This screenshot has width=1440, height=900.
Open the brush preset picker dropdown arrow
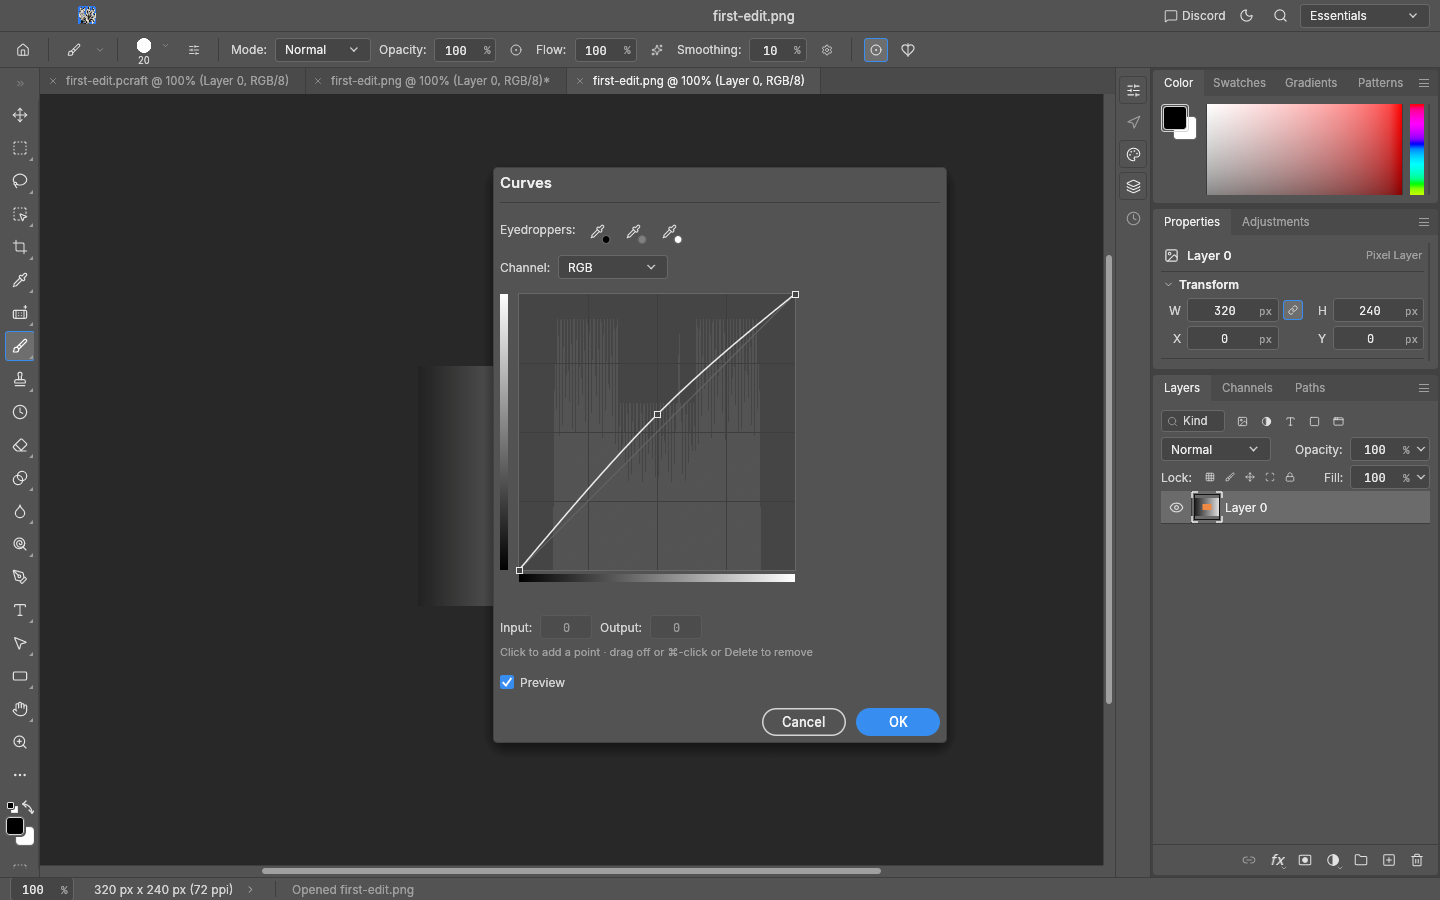[165, 46]
